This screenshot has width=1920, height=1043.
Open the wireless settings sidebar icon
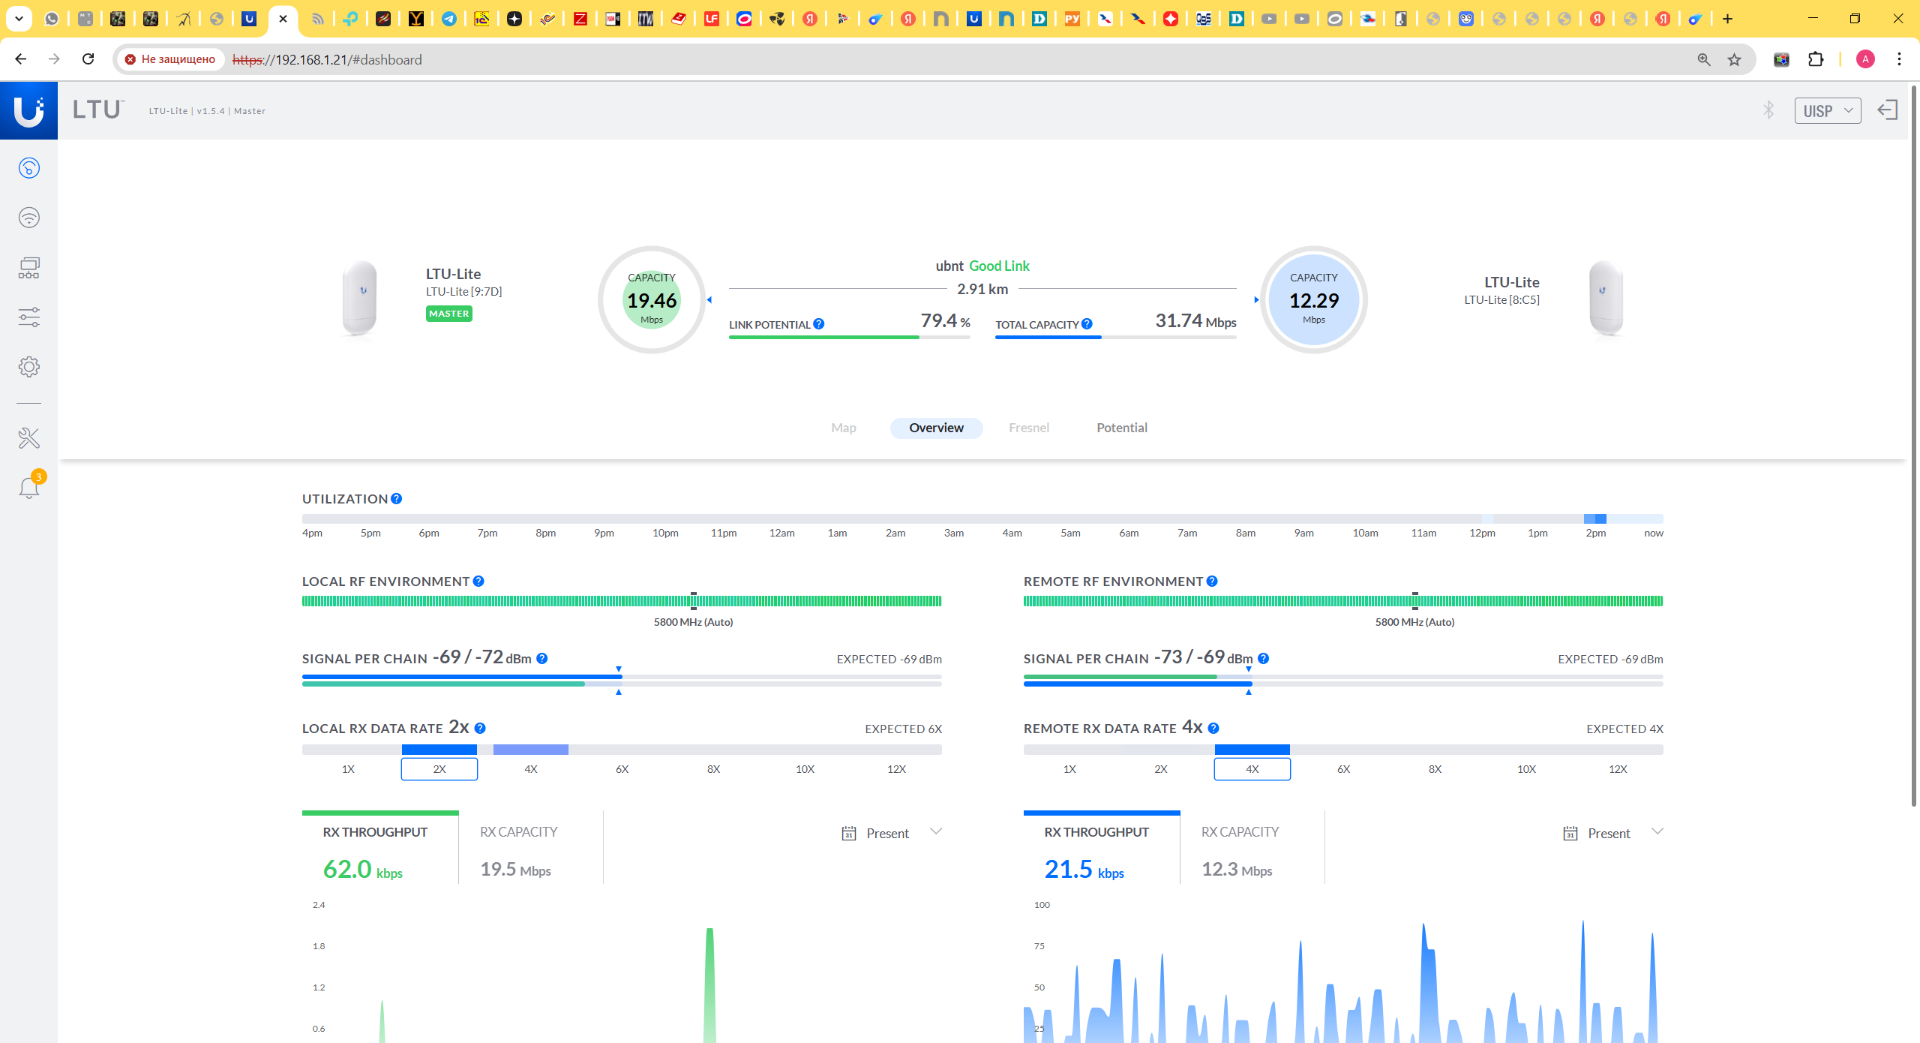(29, 217)
